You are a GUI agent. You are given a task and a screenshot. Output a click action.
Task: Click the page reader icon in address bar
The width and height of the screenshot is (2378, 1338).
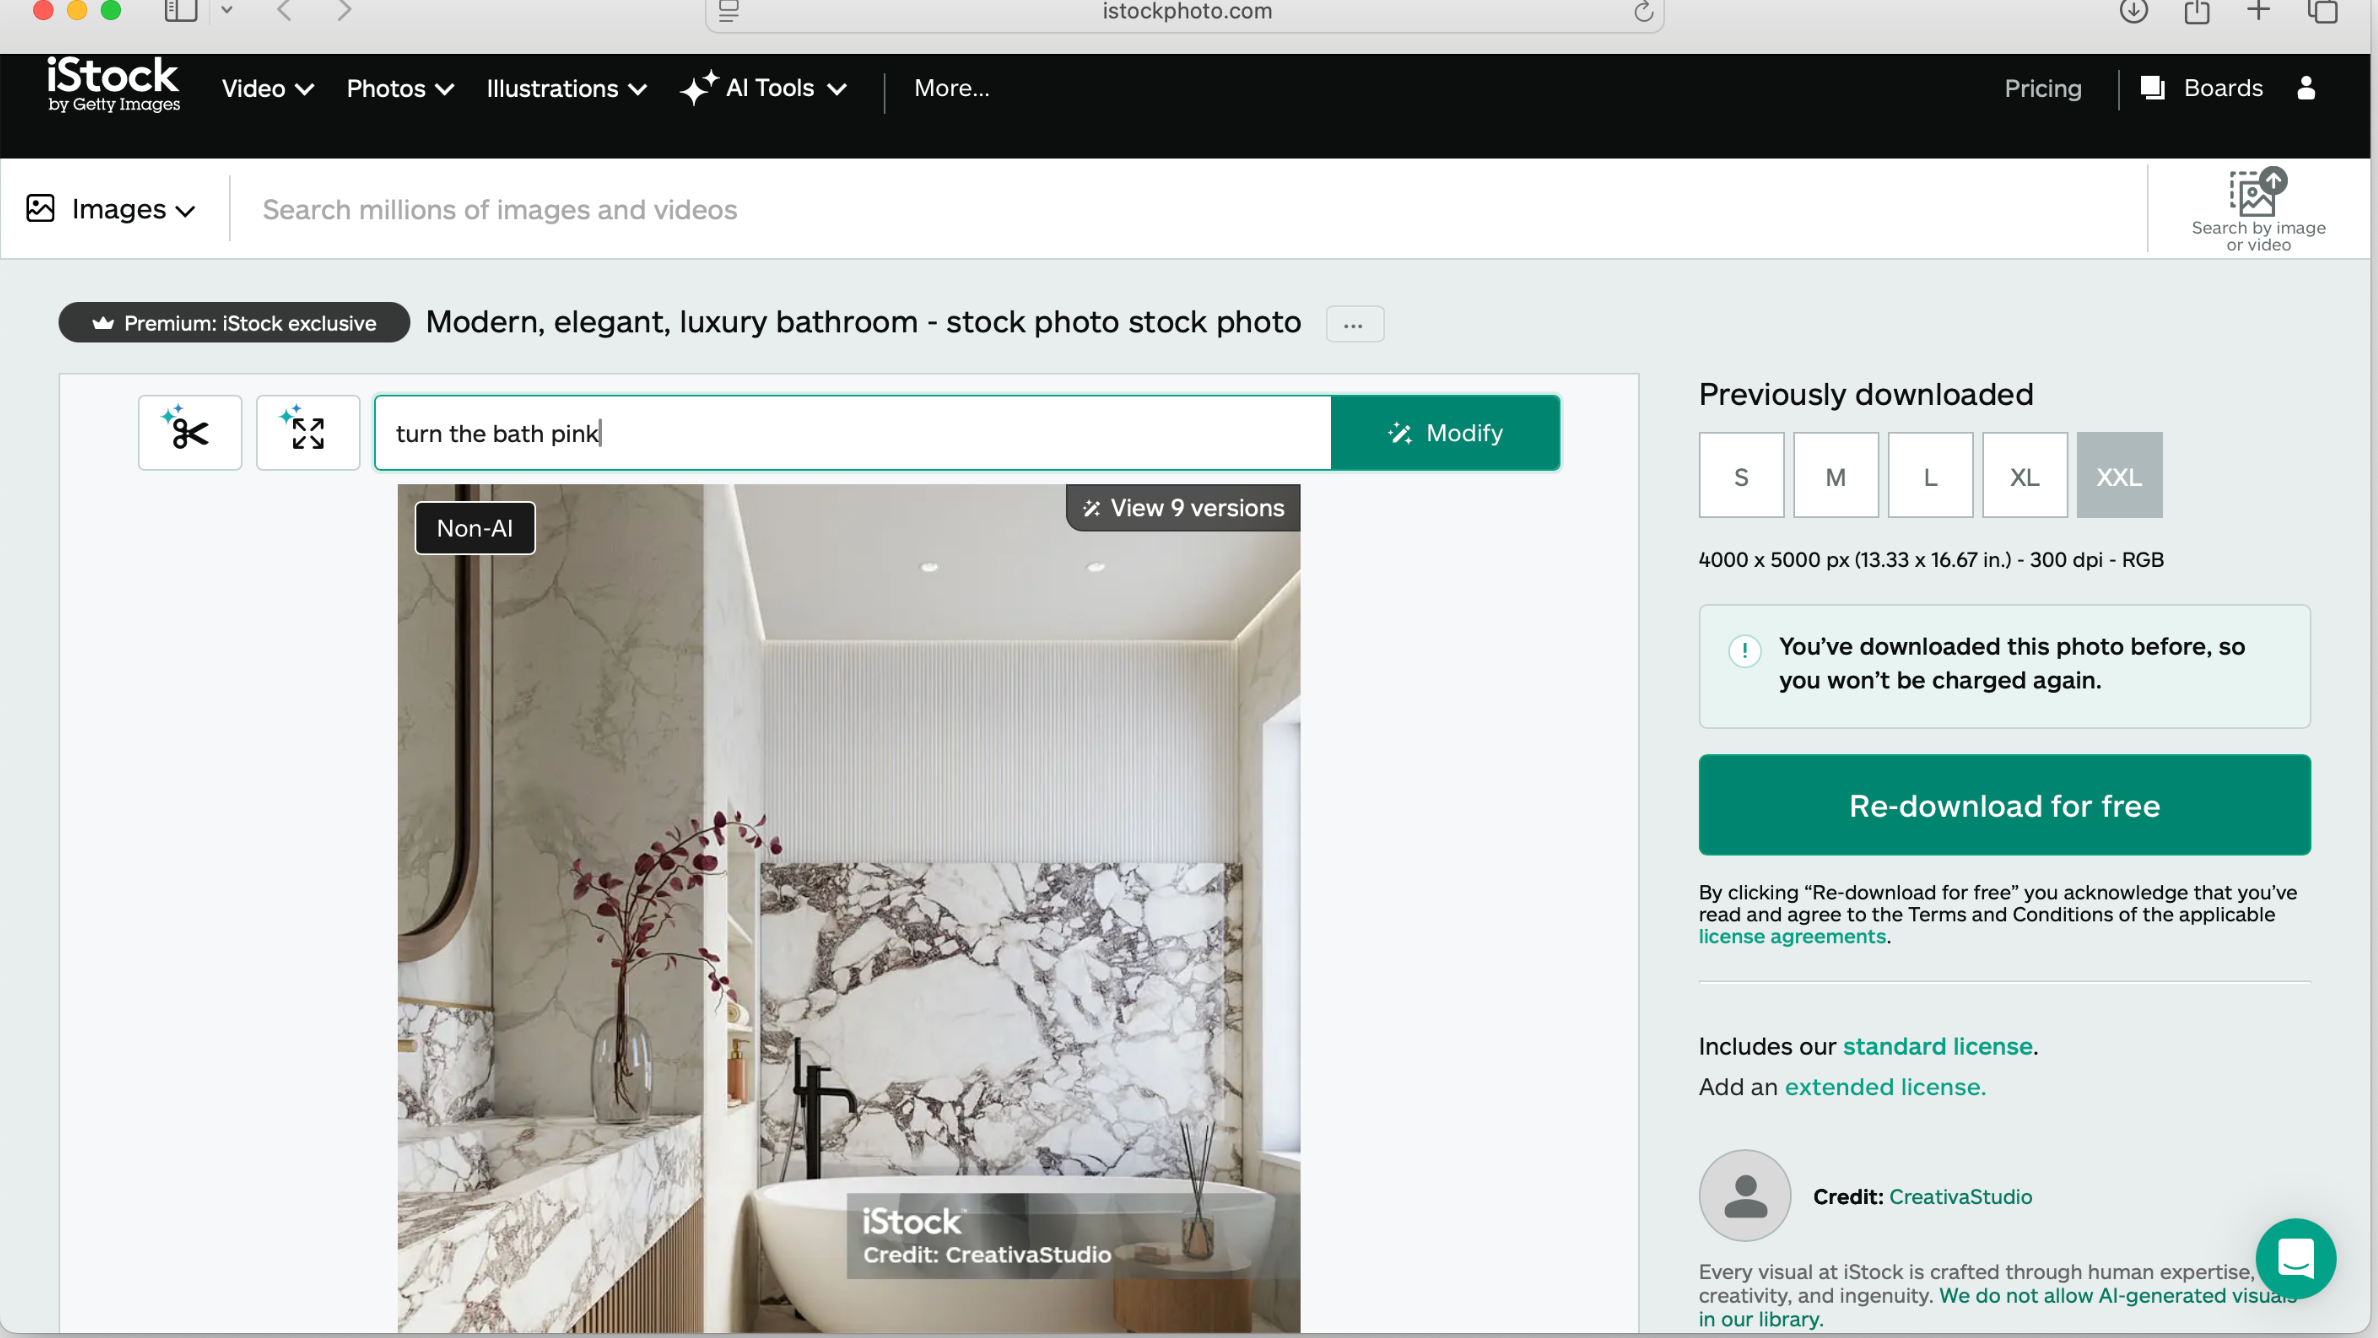tap(729, 11)
